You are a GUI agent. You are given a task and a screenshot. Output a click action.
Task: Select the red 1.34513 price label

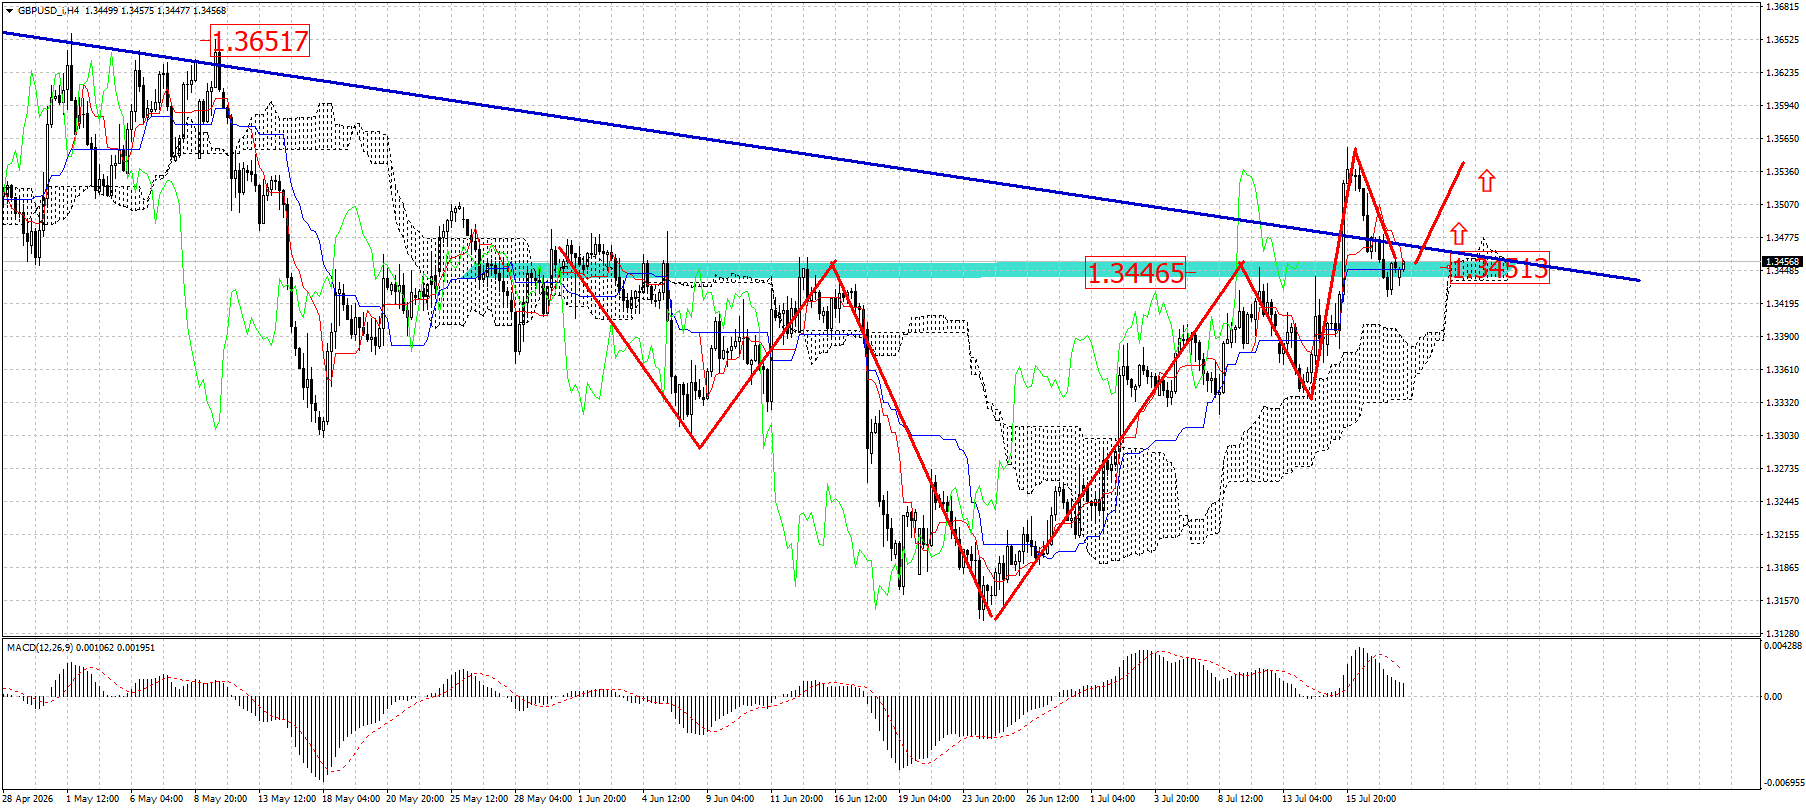1499,268
